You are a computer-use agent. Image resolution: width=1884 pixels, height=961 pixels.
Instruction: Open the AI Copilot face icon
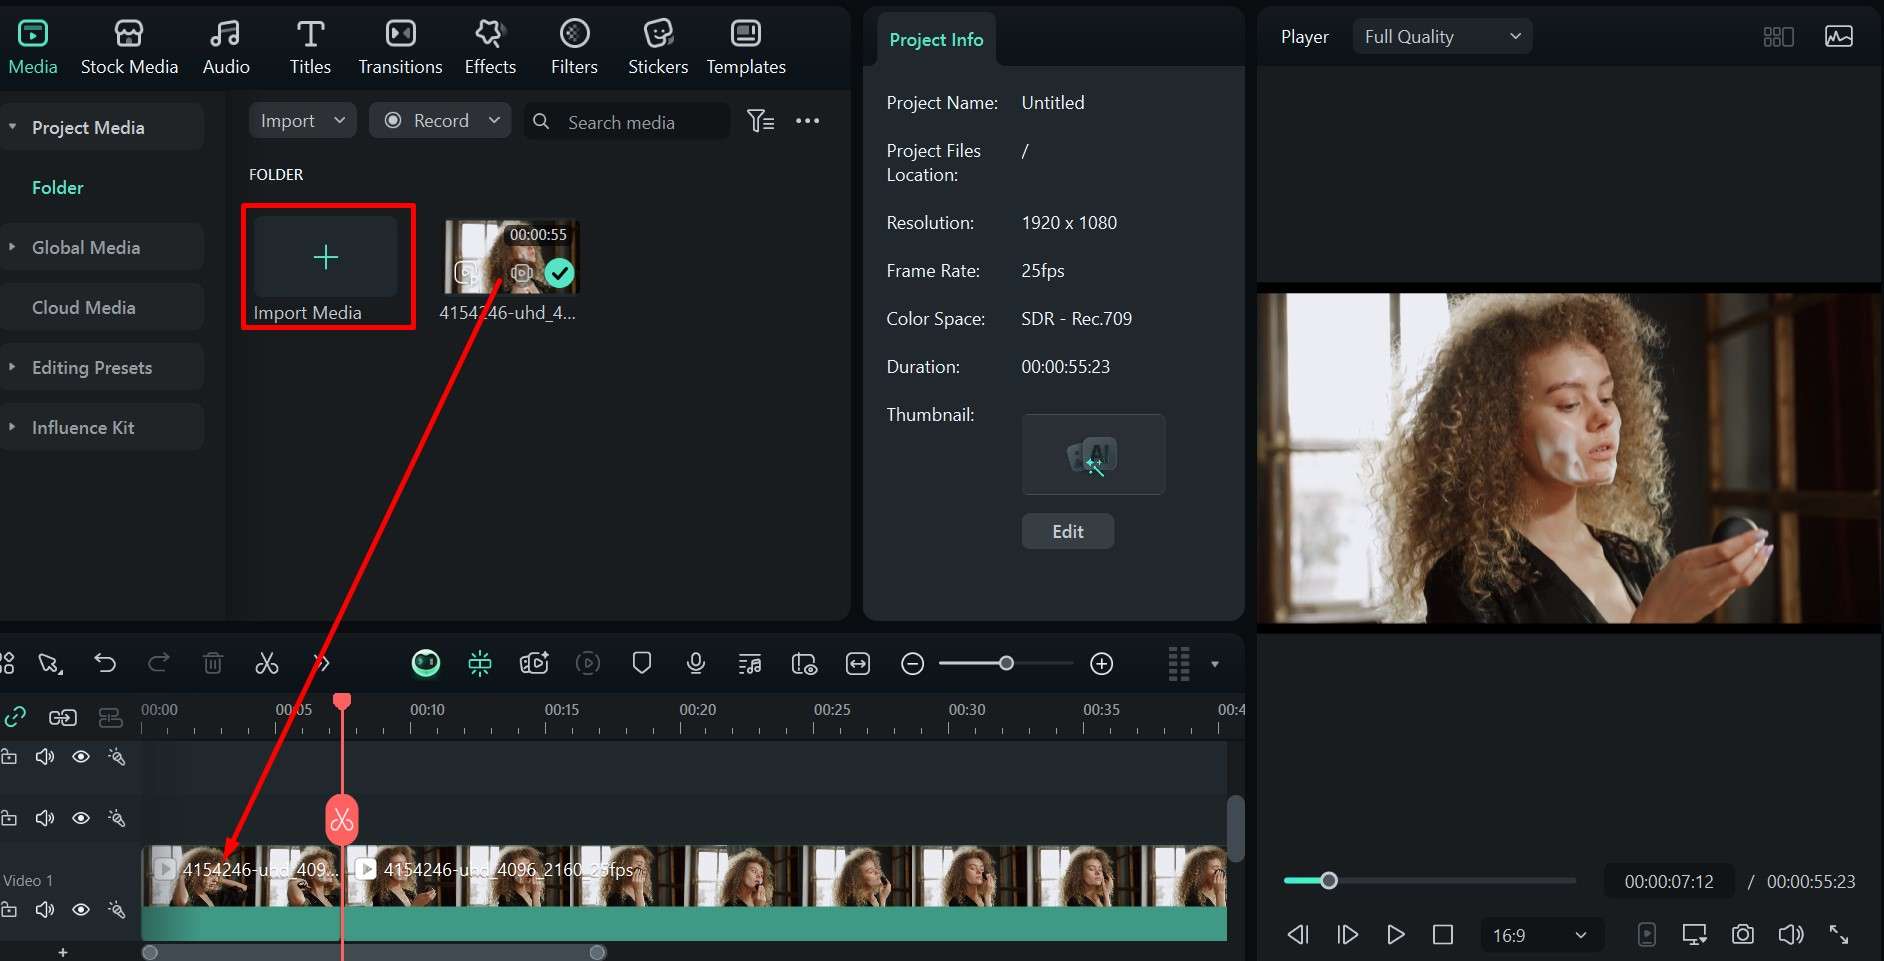426,663
